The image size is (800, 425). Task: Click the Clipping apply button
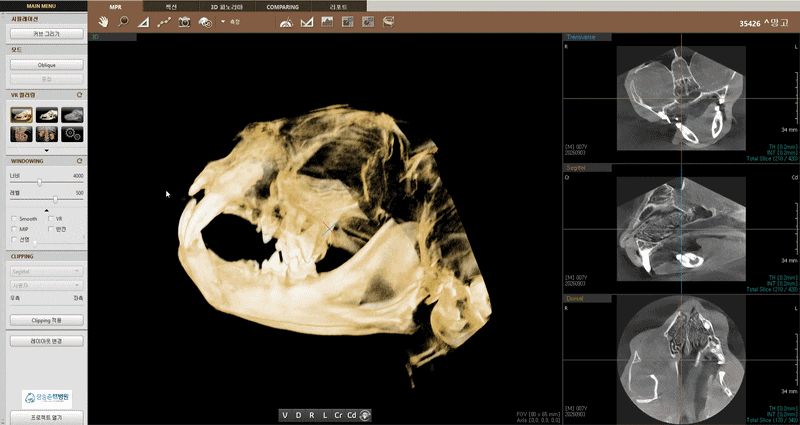46,320
